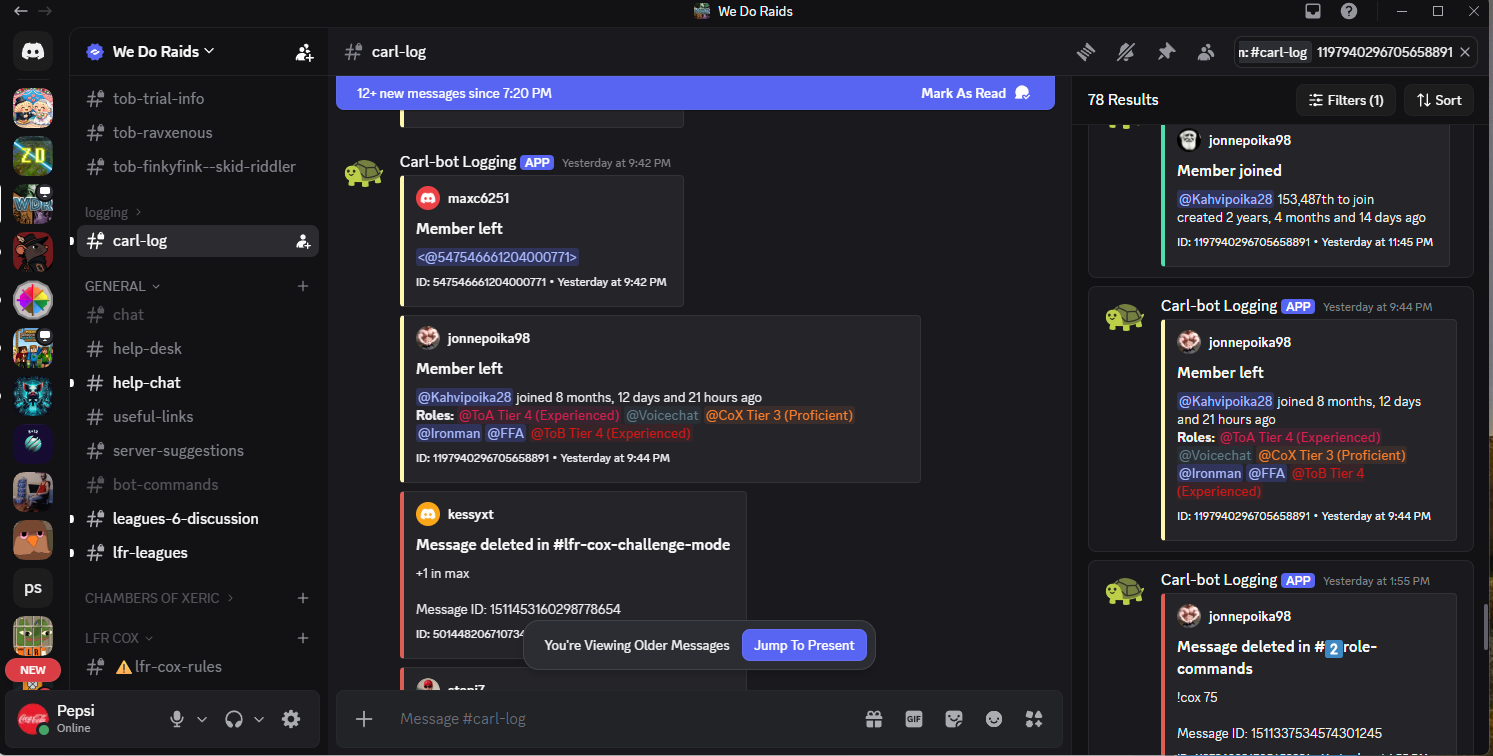Click ToA Tier 4 role mention in chat
This screenshot has height=756, width=1493.
[x=540, y=415]
